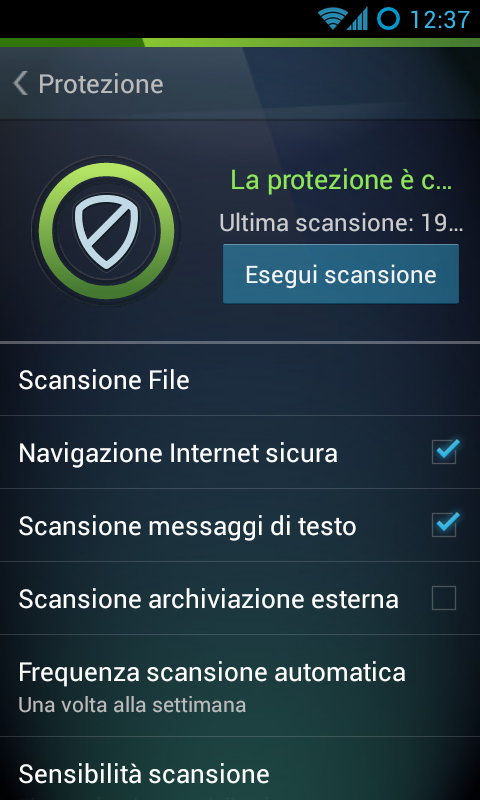Tap the blue circle sync icon
480x800 pixels.
pos(389,19)
